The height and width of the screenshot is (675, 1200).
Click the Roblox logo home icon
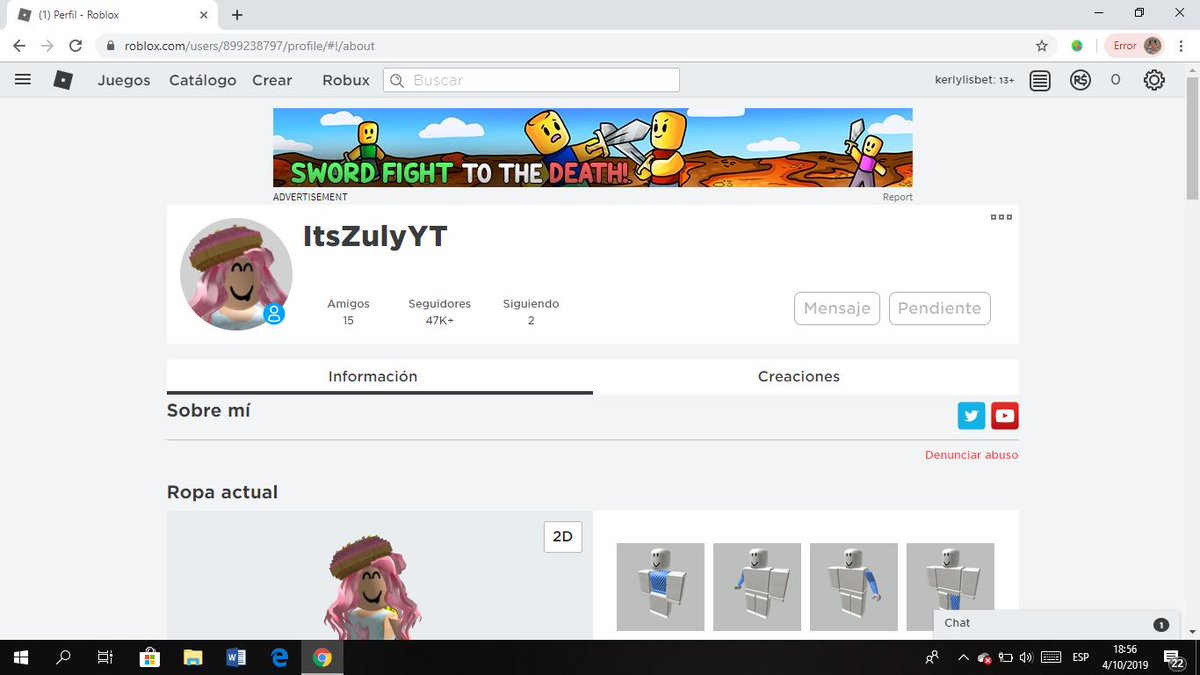(63, 80)
